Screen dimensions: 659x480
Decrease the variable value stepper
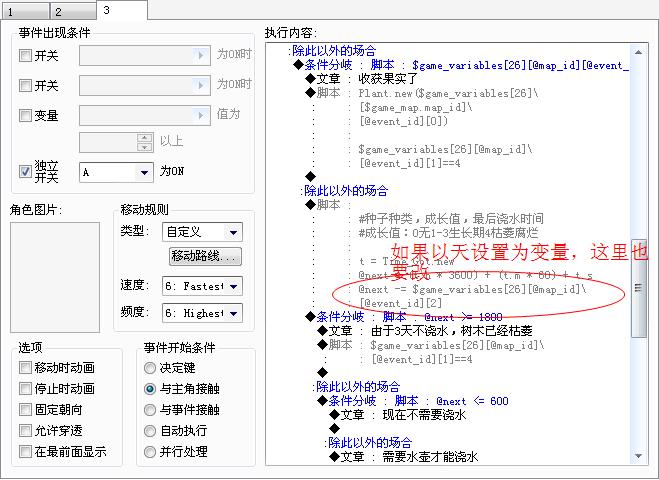(x=145, y=147)
